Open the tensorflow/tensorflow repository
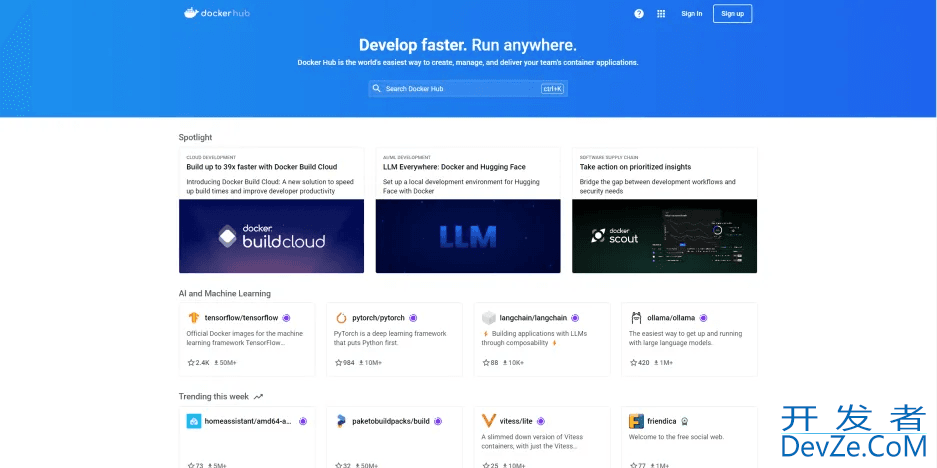Image resolution: width=937 pixels, height=468 pixels. pos(241,318)
